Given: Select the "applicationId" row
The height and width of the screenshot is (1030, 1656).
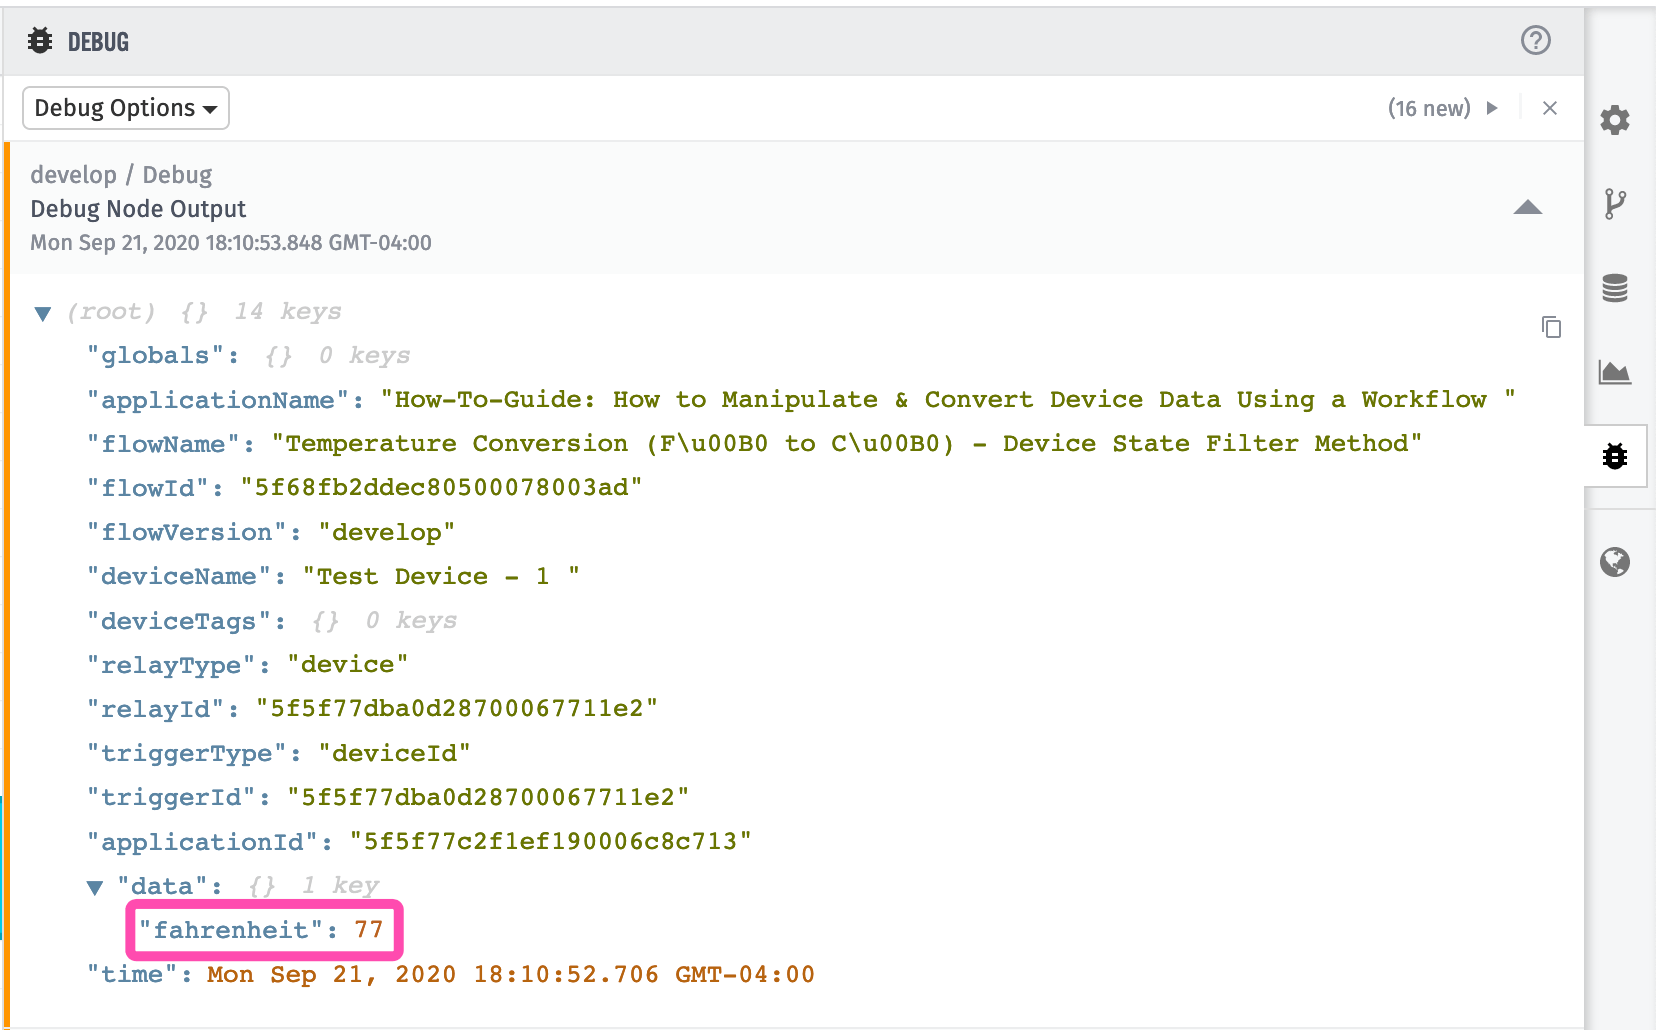Looking at the screenshot, I should click(419, 842).
